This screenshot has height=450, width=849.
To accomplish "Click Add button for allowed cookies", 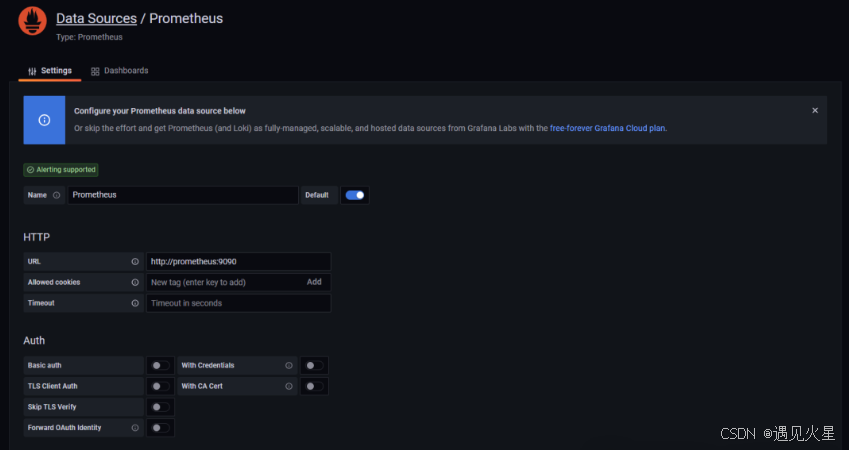I will (x=314, y=282).
